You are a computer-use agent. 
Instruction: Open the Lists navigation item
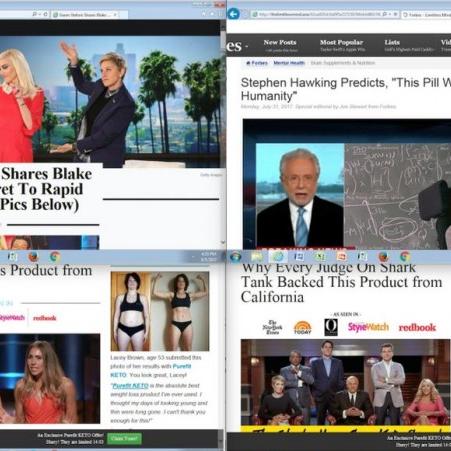click(392, 42)
